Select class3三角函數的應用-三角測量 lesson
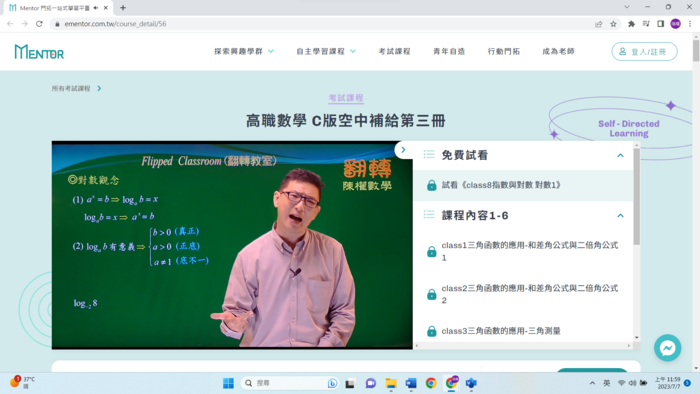This screenshot has height=394, width=700. click(501, 331)
